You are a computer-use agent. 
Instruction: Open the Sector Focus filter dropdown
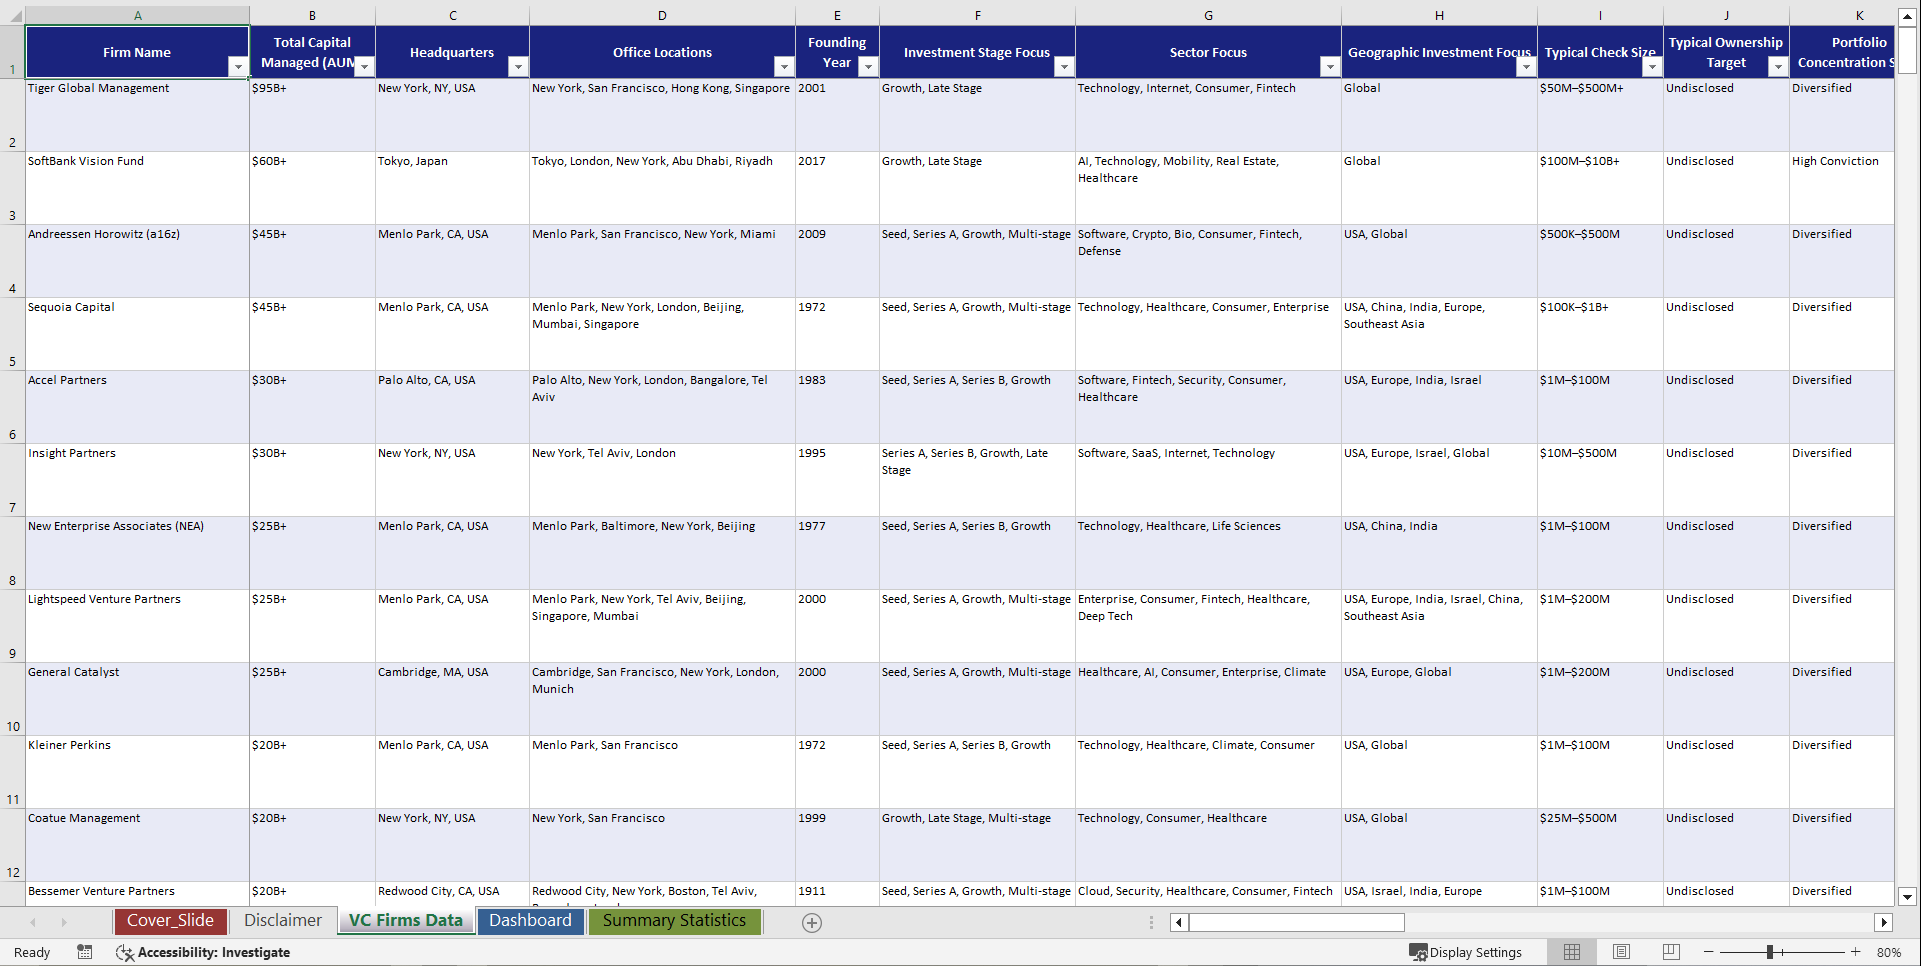click(x=1330, y=68)
